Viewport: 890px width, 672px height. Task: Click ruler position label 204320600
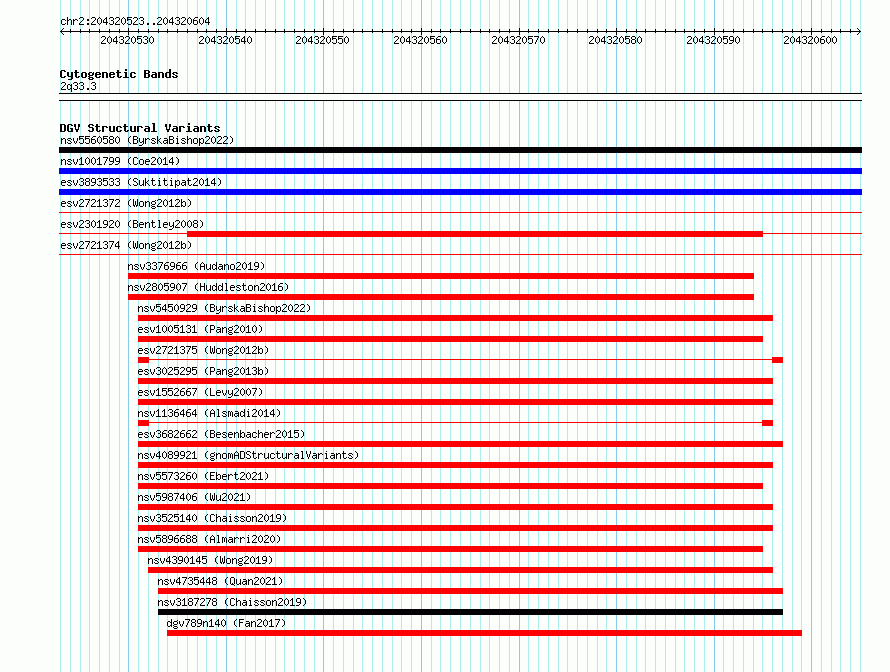pos(811,40)
